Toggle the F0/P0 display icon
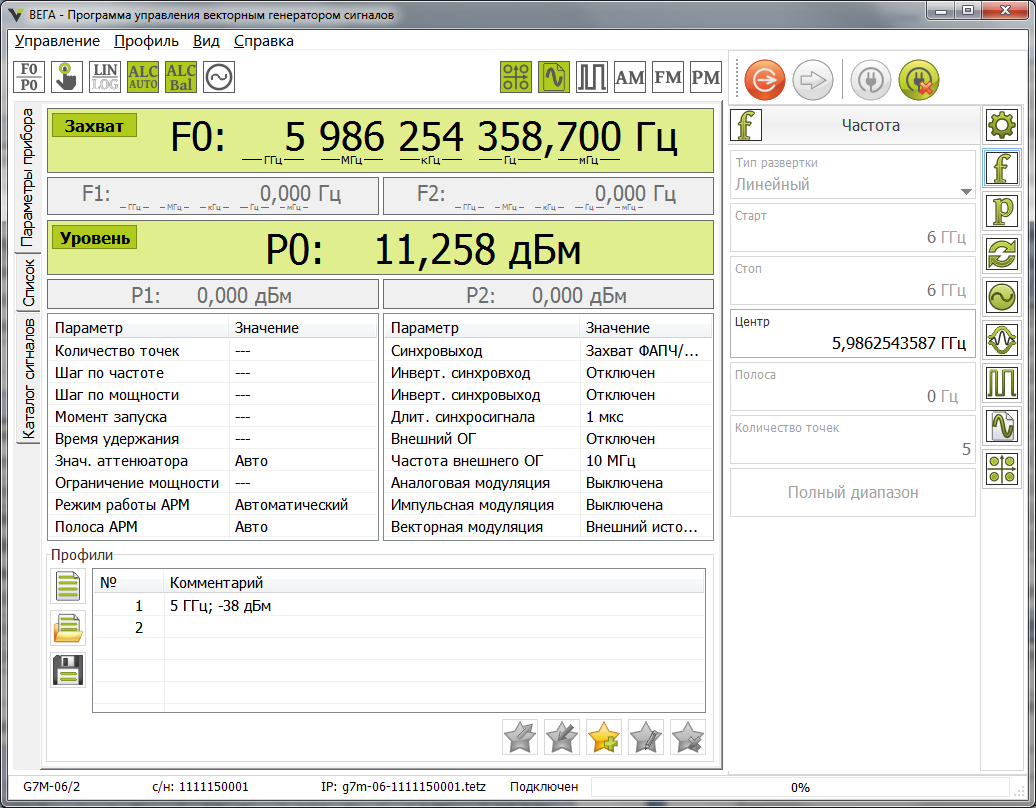The height and width of the screenshot is (808, 1036). (x=29, y=77)
